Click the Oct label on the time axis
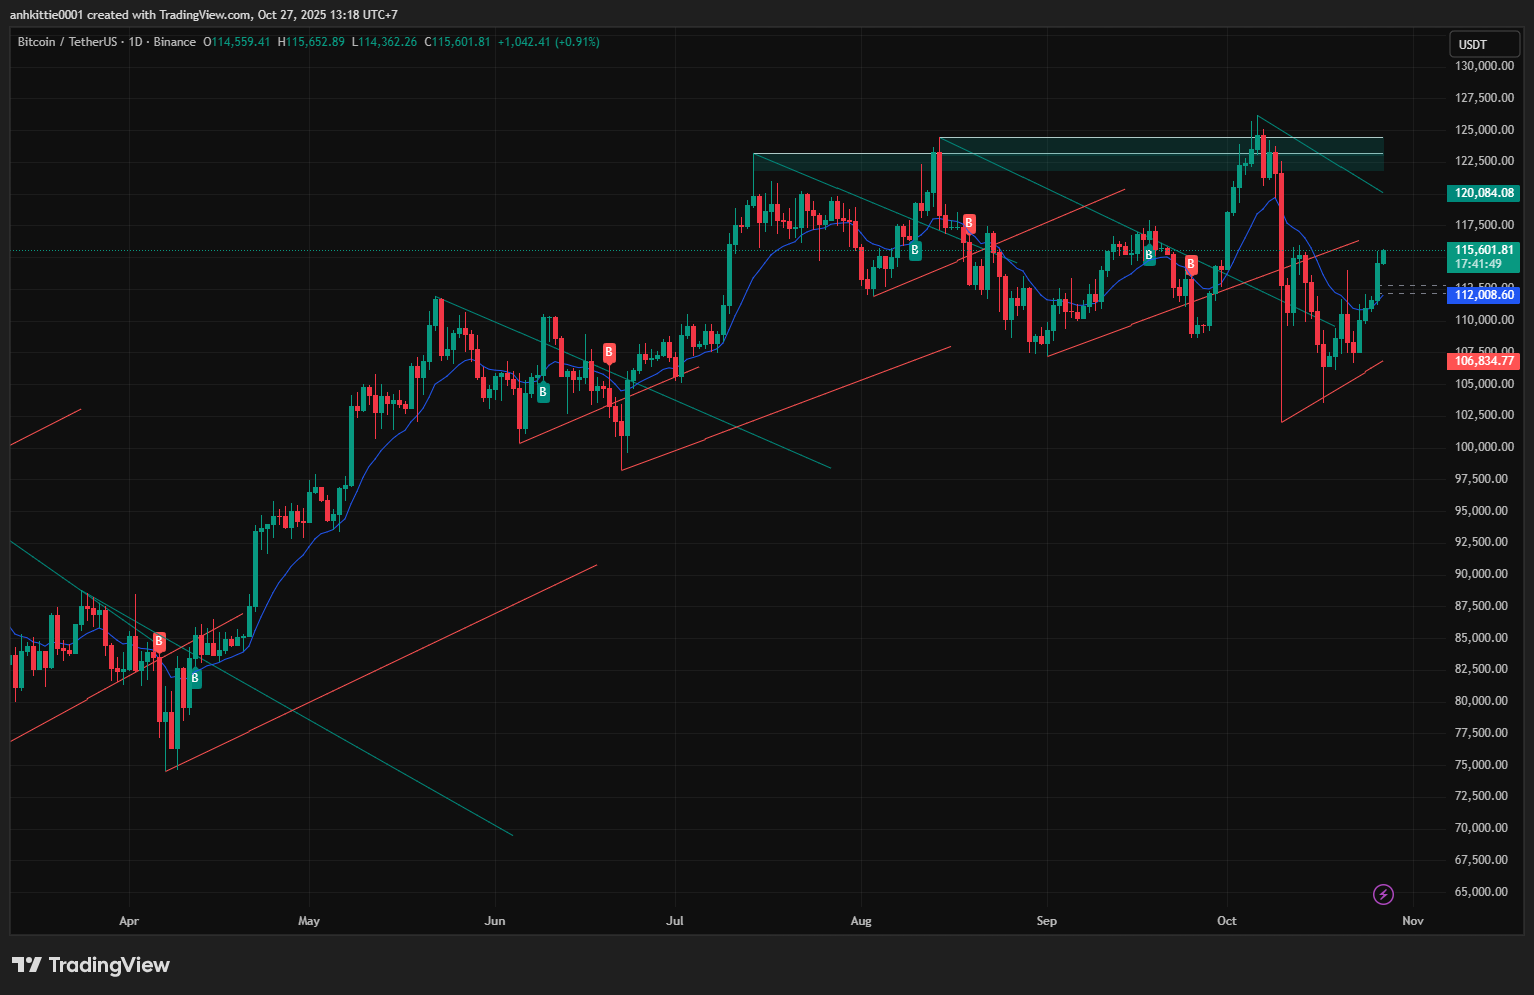This screenshot has width=1534, height=995. tap(1227, 921)
